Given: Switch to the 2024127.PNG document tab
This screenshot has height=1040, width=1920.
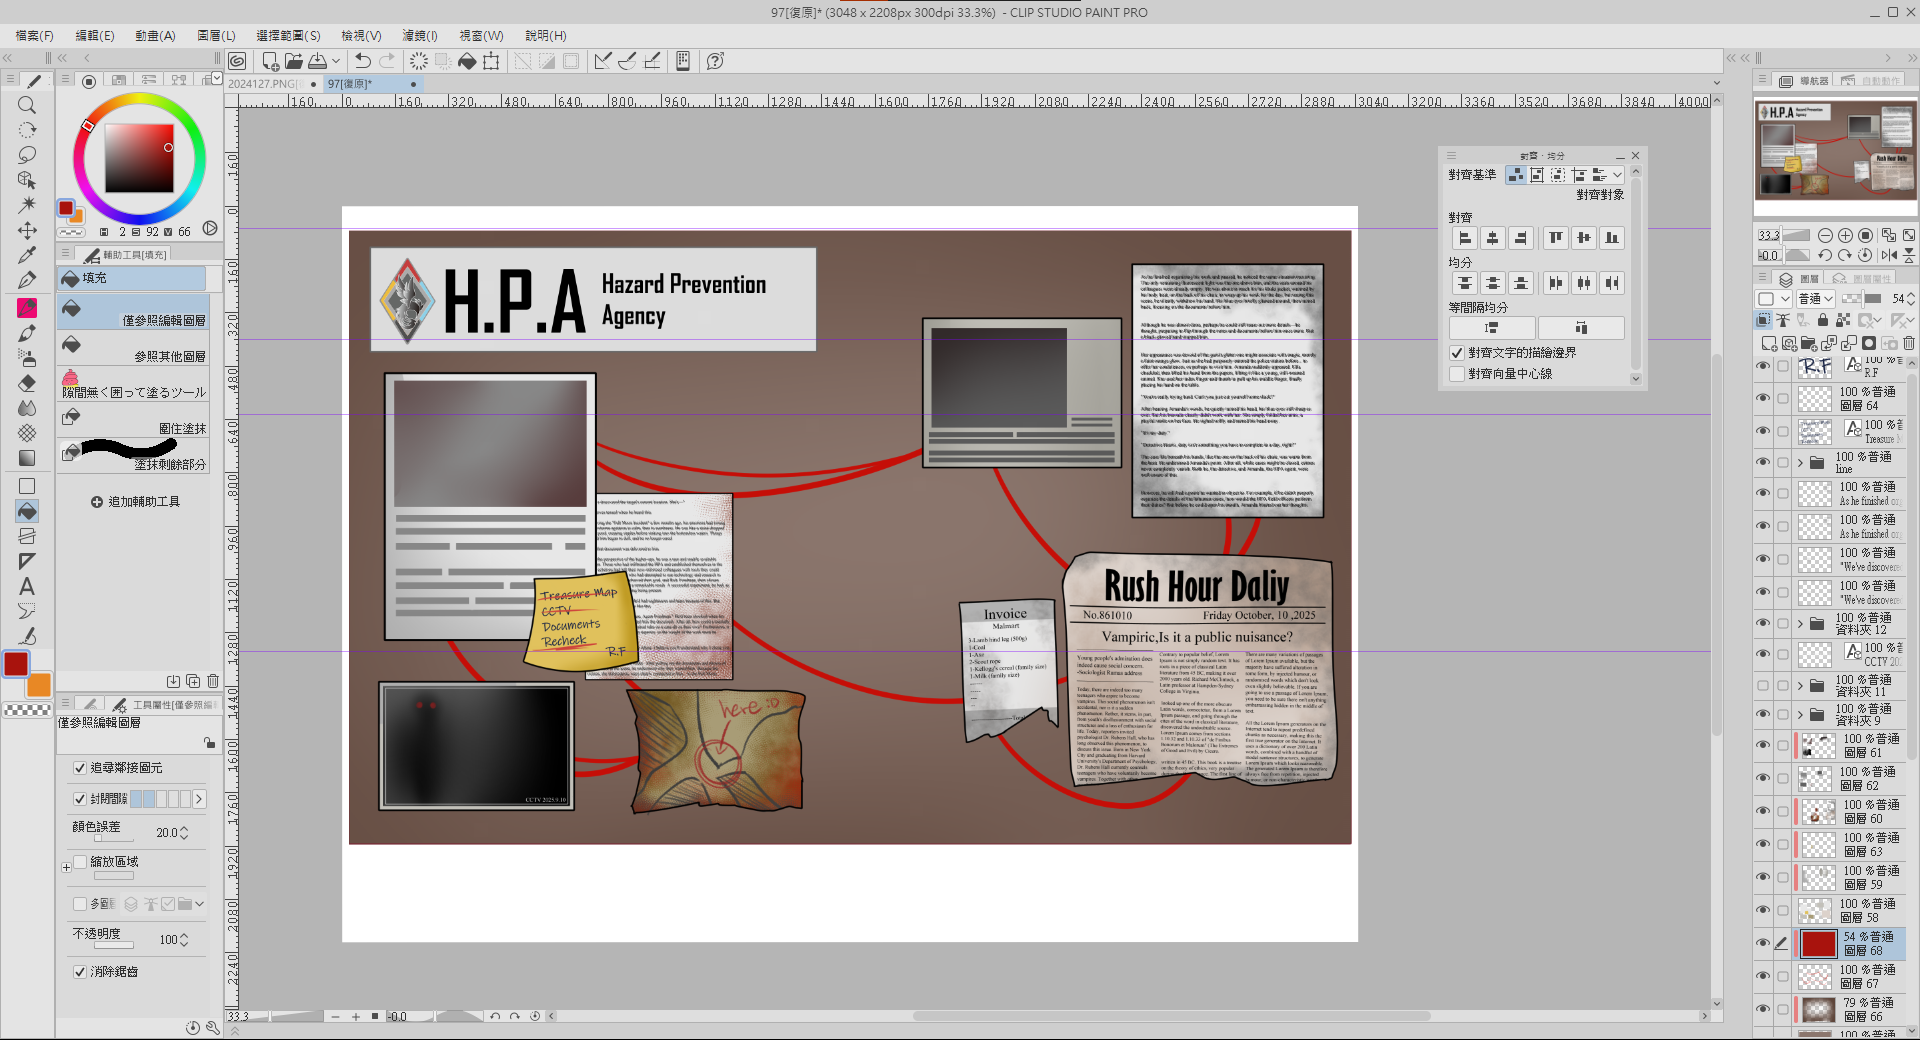Looking at the screenshot, I should pyautogui.click(x=263, y=84).
